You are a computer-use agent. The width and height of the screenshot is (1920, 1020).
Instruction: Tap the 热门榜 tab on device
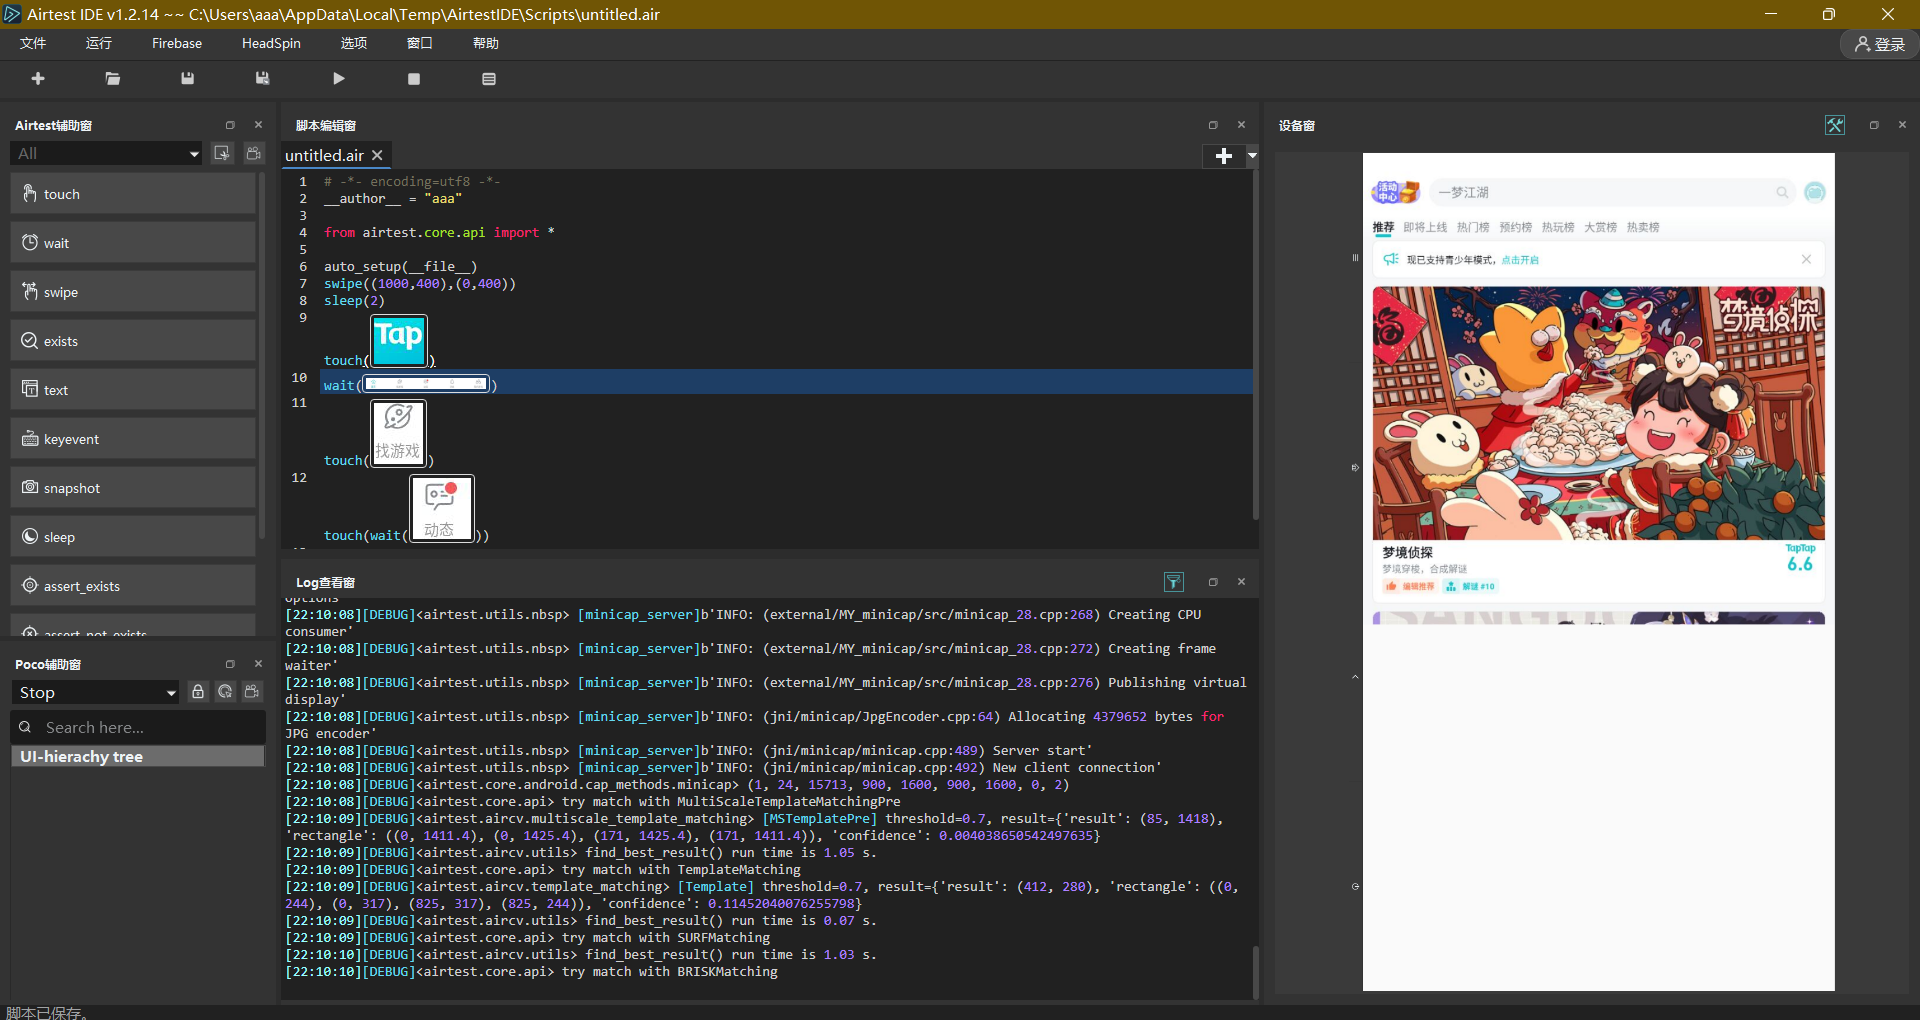pos(1473,228)
